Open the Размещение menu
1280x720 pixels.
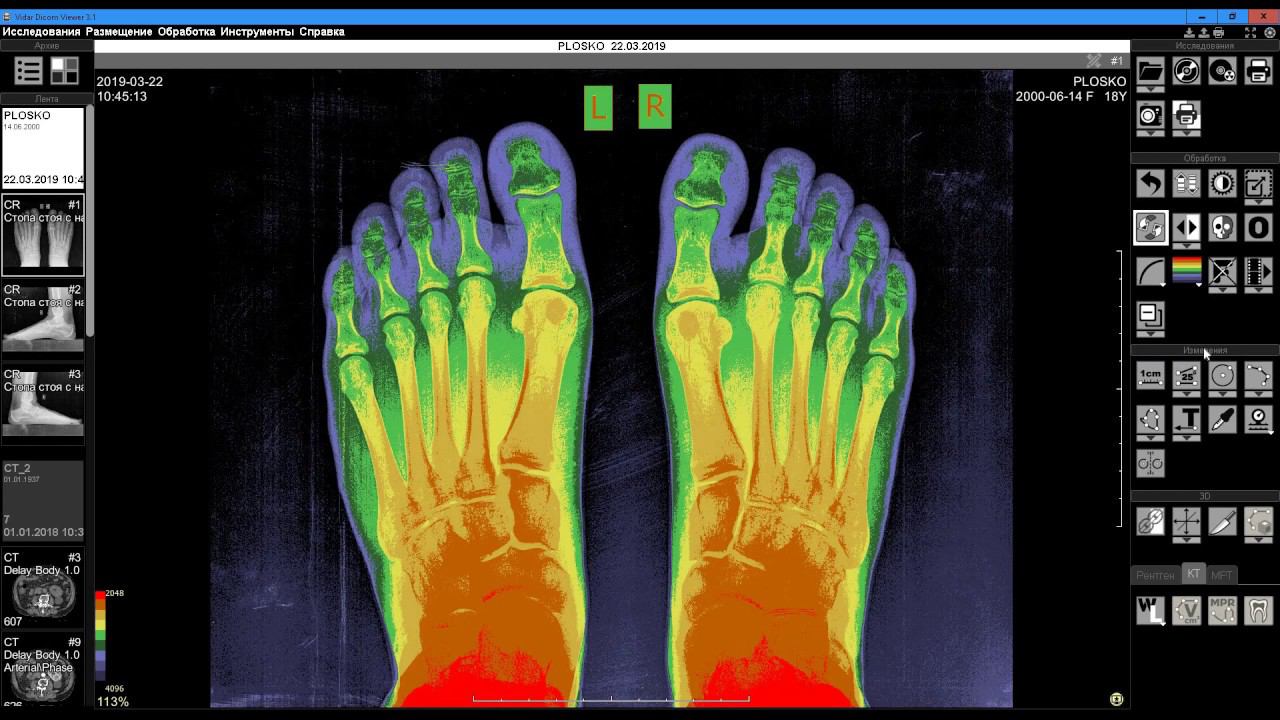[x=119, y=32]
